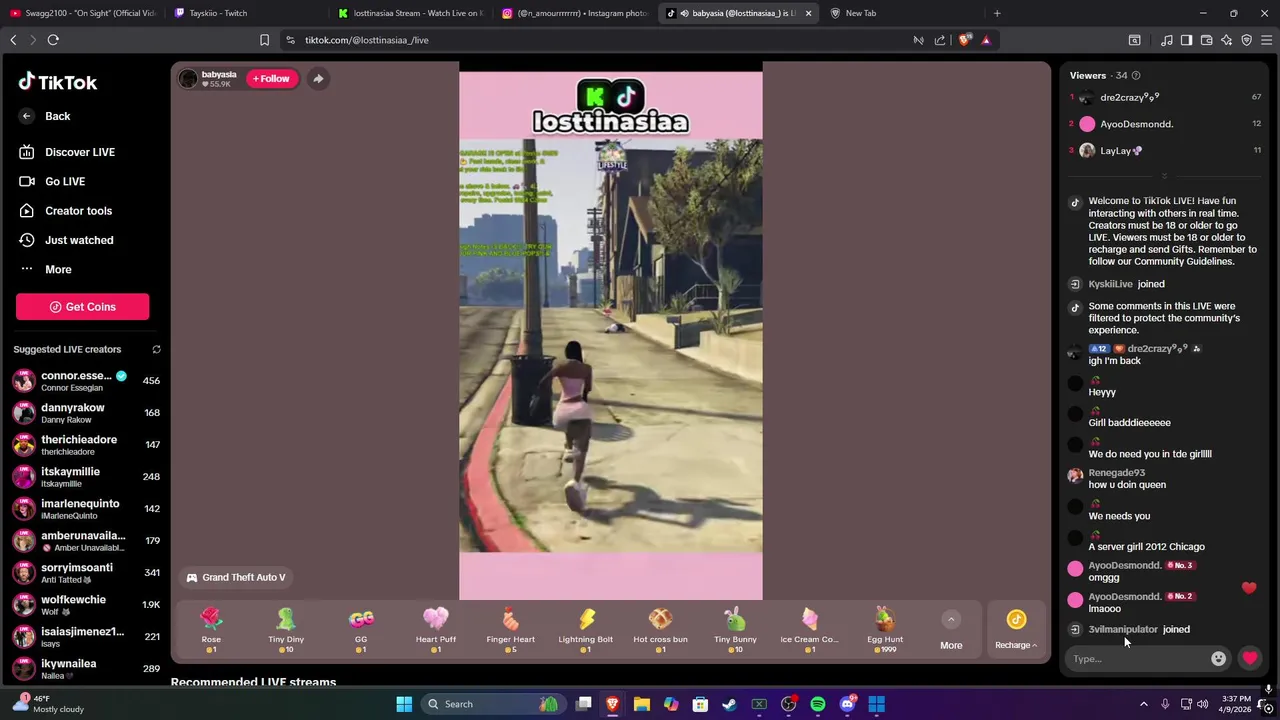Viewport: 1280px width, 720px height.
Task: Open the emoji picker in chat
Action: (1218, 658)
